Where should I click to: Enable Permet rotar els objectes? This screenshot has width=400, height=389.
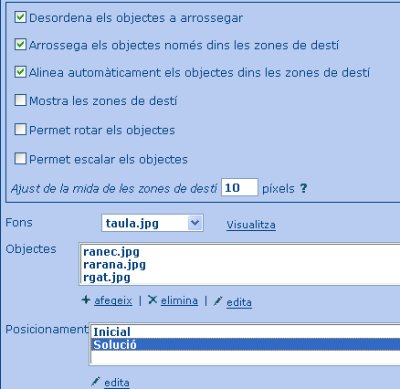coord(20,129)
